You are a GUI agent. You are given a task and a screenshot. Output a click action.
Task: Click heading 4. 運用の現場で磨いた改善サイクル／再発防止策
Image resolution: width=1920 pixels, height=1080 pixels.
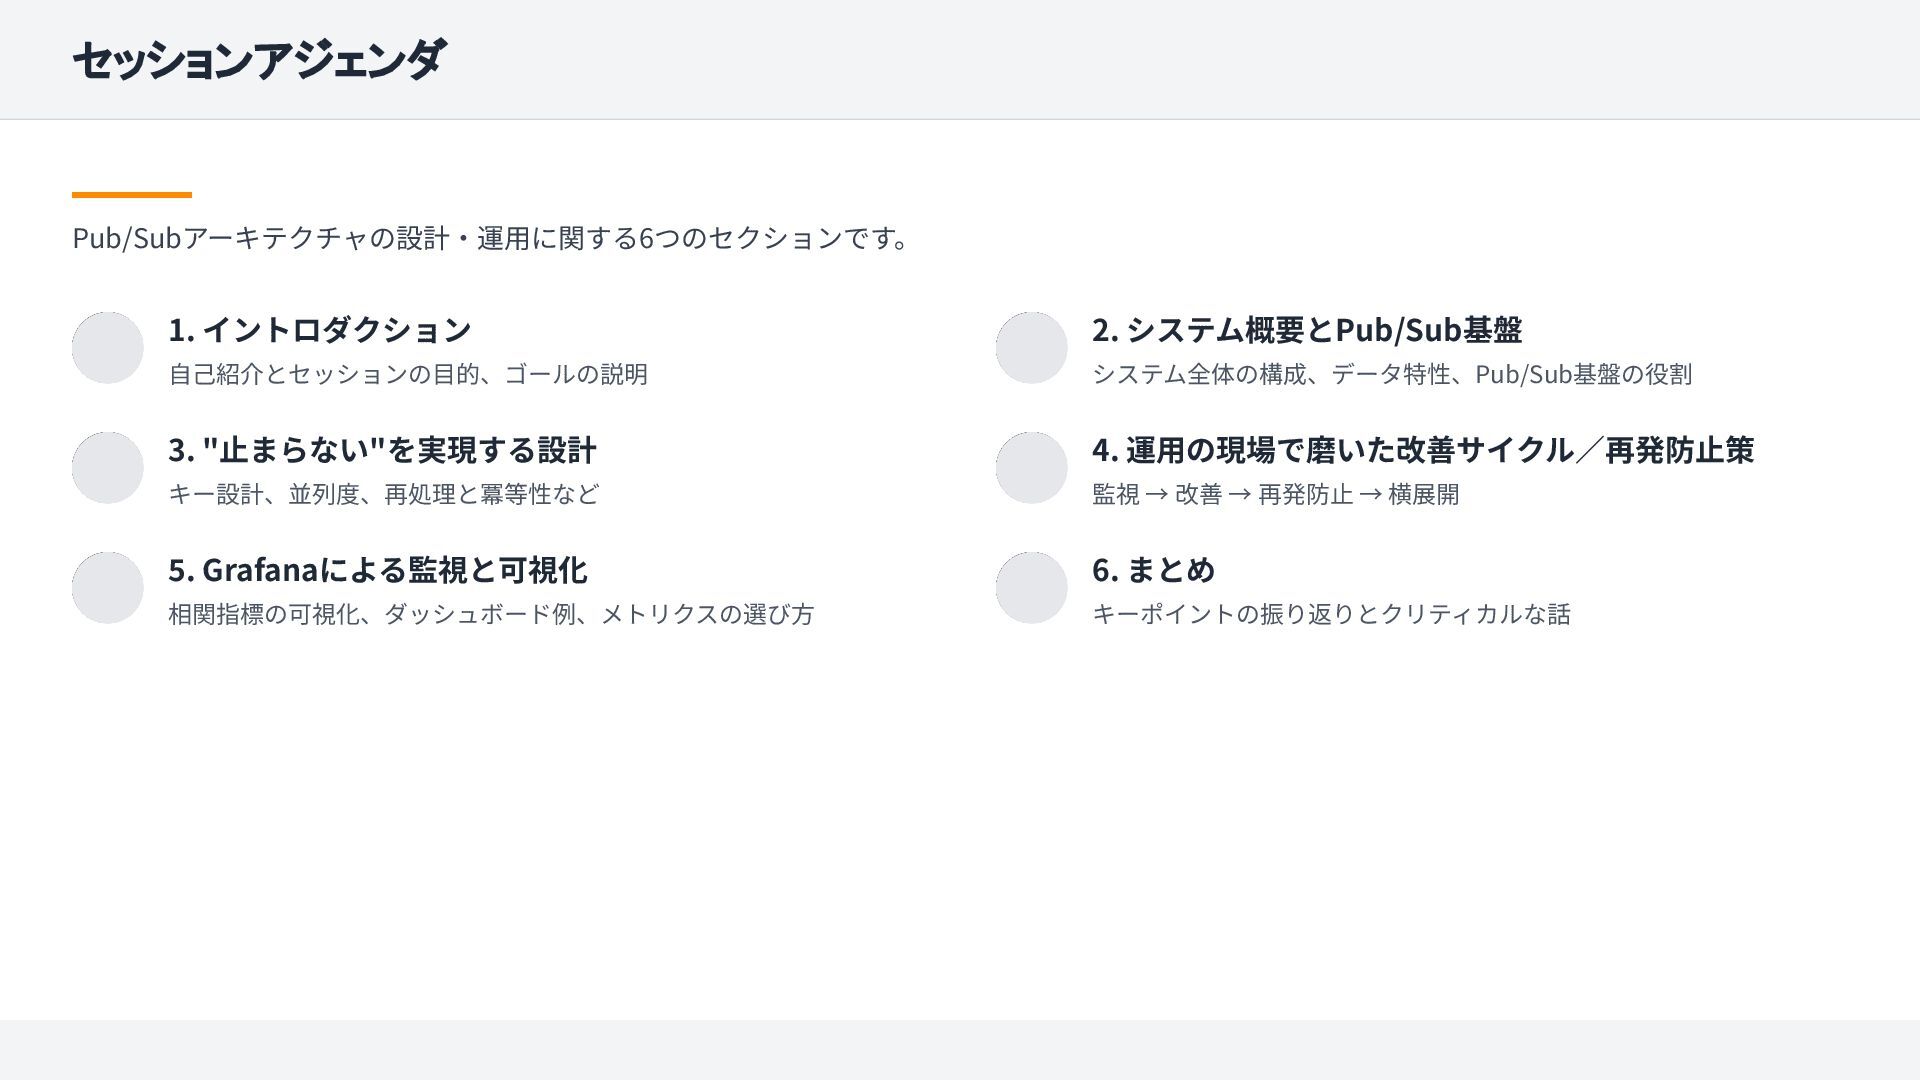point(1423,449)
